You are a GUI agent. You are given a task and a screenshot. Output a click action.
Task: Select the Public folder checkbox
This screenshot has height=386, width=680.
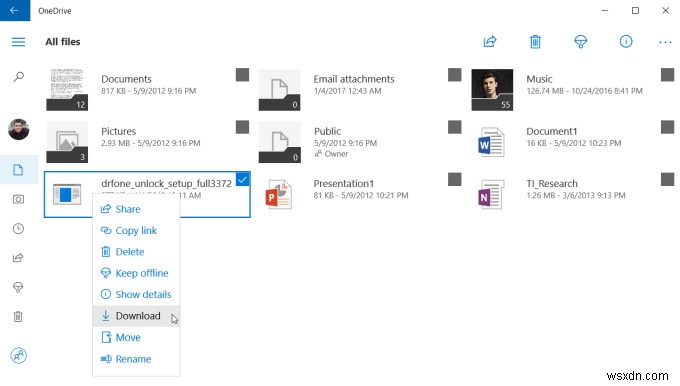454,127
